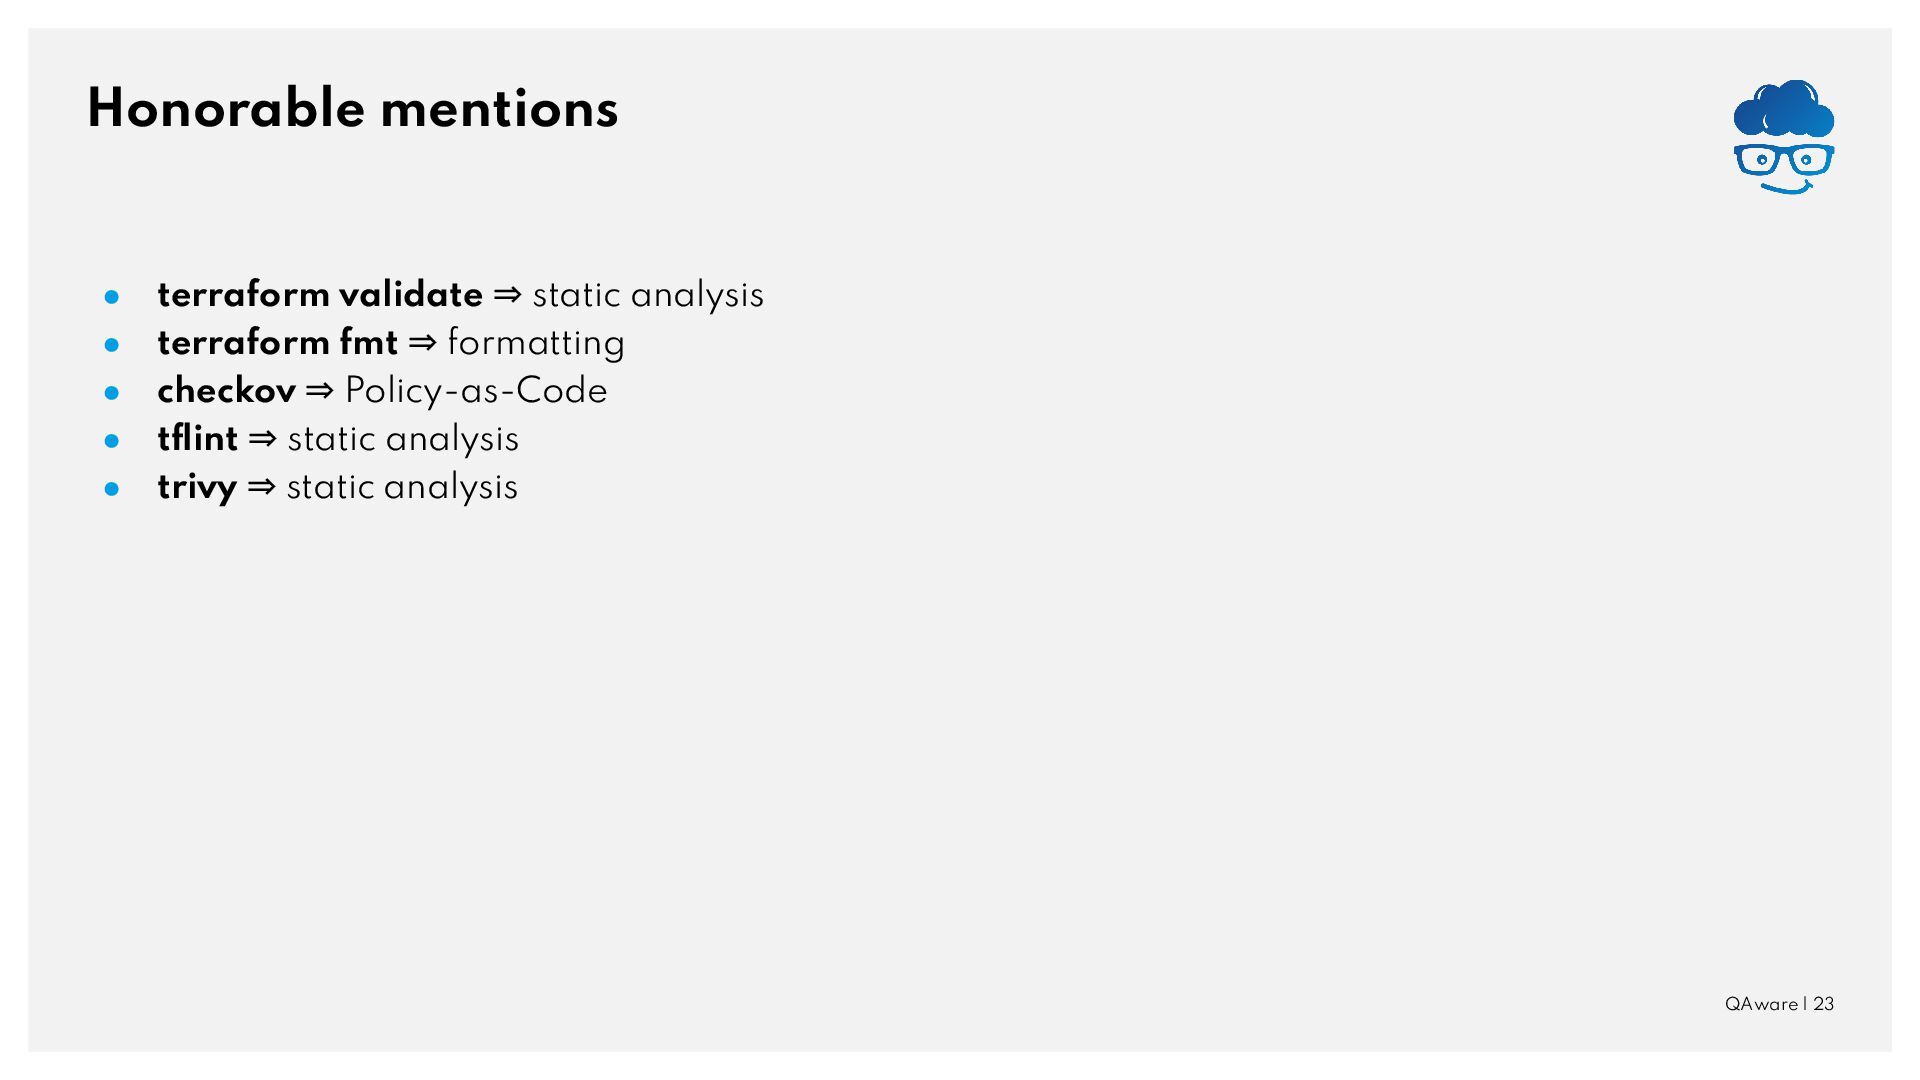Select the Honorable mentions title
The width and height of the screenshot is (1920, 1080).
pyautogui.click(x=352, y=108)
